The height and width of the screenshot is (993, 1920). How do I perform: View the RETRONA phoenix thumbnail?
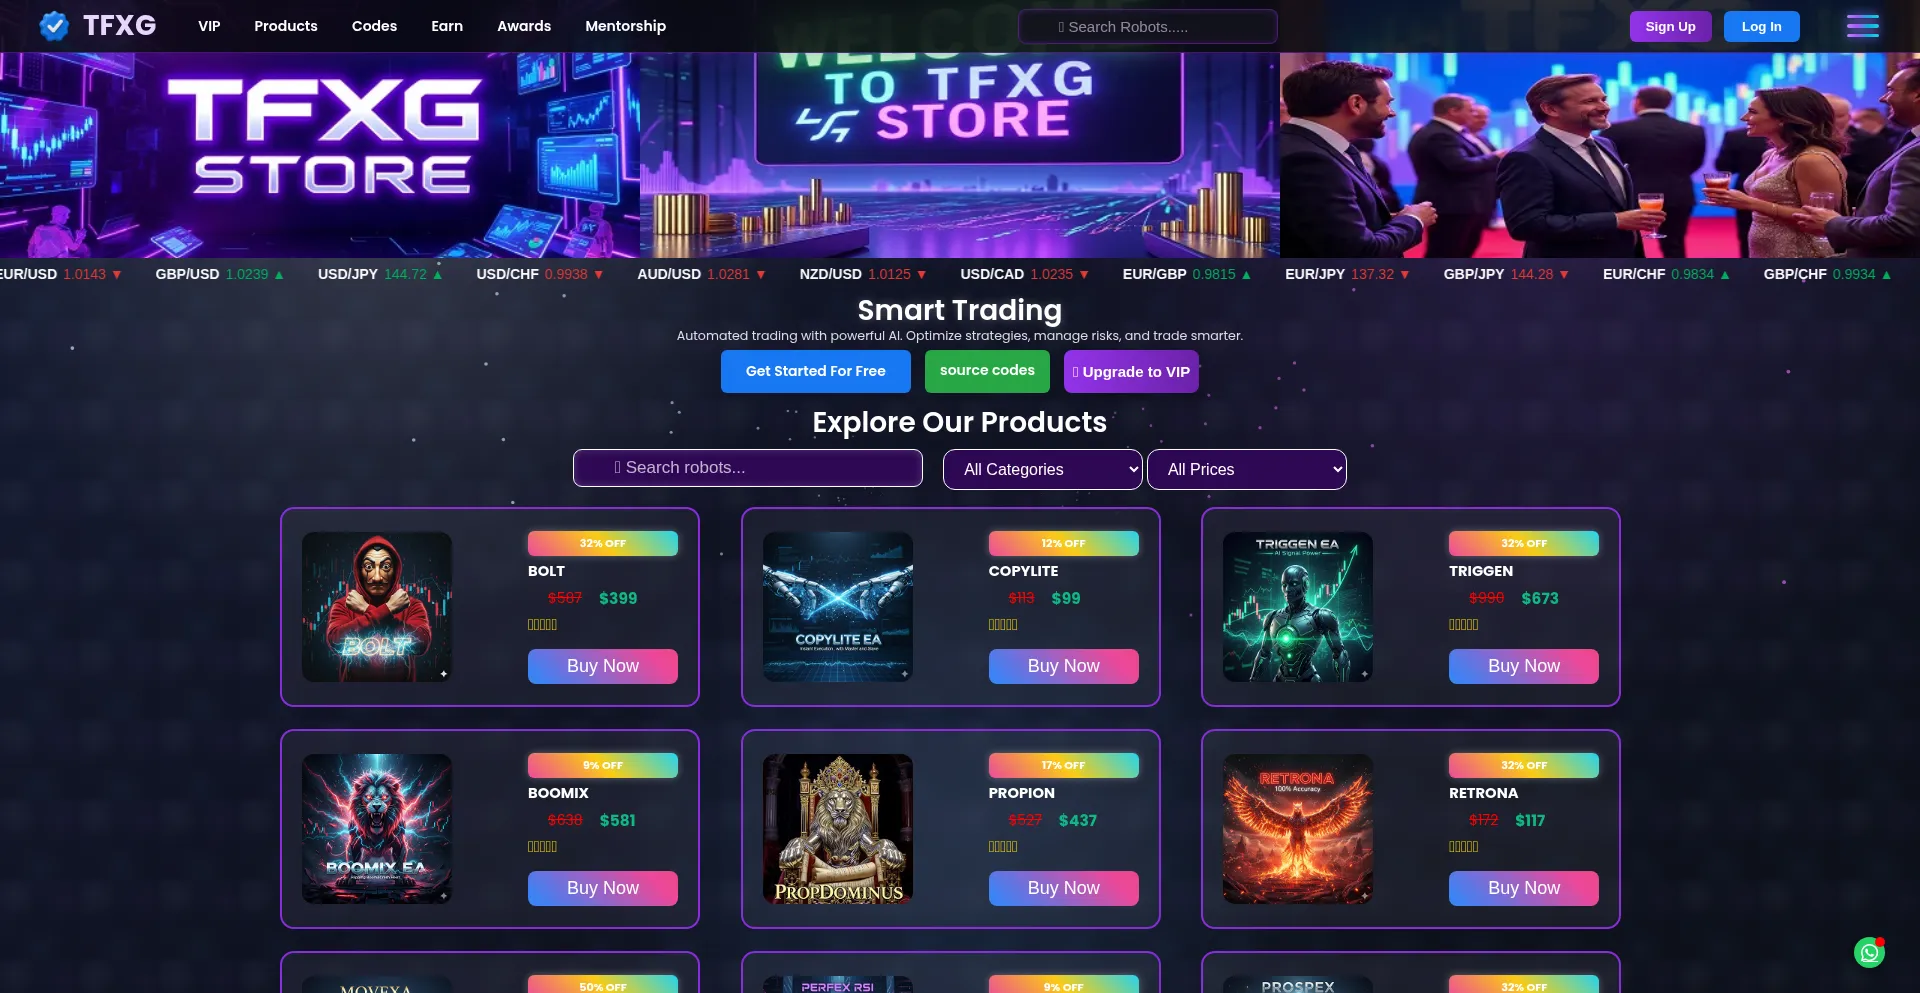(x=1298, y=829)
